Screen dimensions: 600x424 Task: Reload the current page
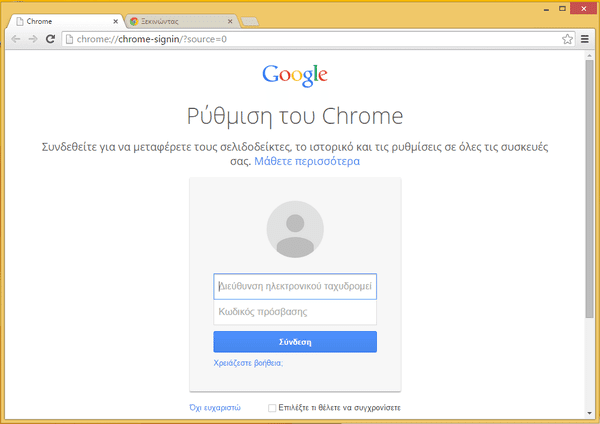(x=50, y=39)
